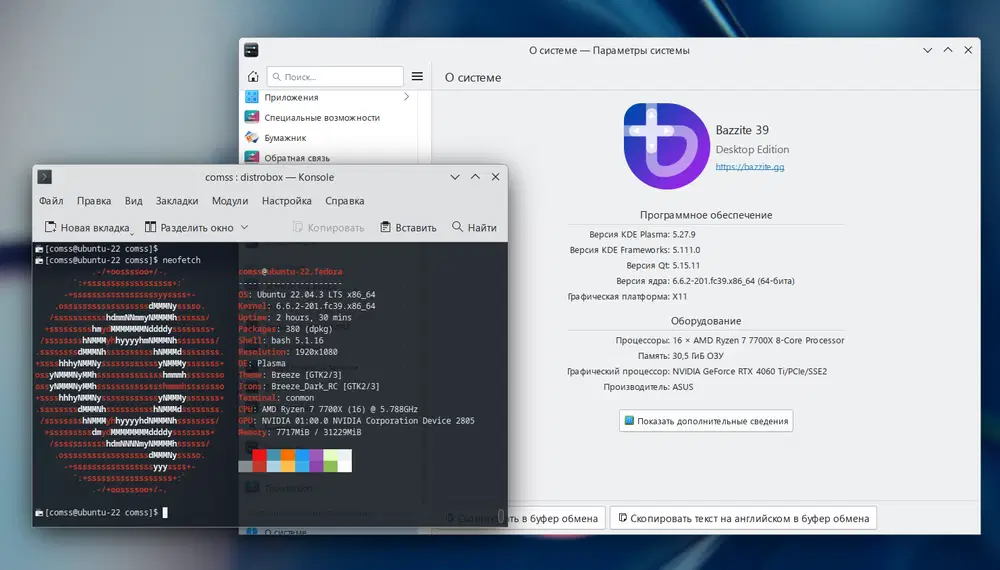
Task: Click the Приложения sidebar icon
Action: pyautogui.click(x=252, y=97)
